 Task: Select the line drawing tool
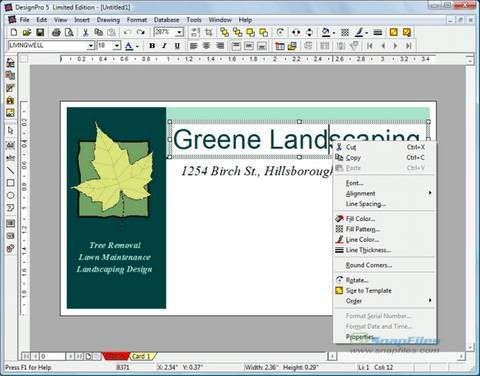[11, 170]
